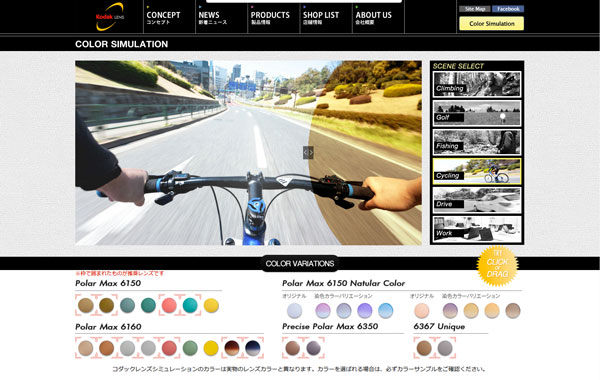This screenshot has width=600, height=380.
Task: Choose the bright turquoise swatch in Polar Max 6150
Action: (190, 305)
